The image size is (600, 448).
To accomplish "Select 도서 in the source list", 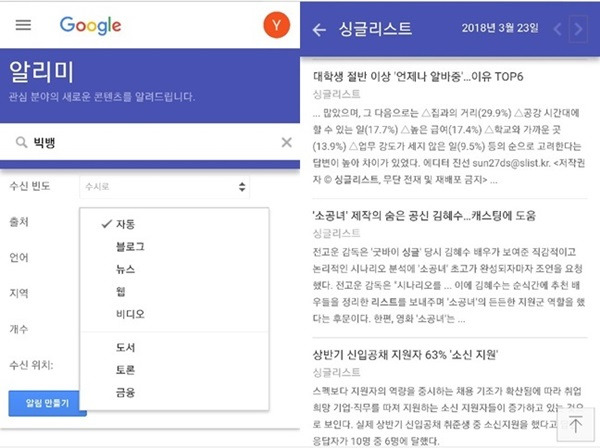I will pyautogui.click(x=126, y=347).
